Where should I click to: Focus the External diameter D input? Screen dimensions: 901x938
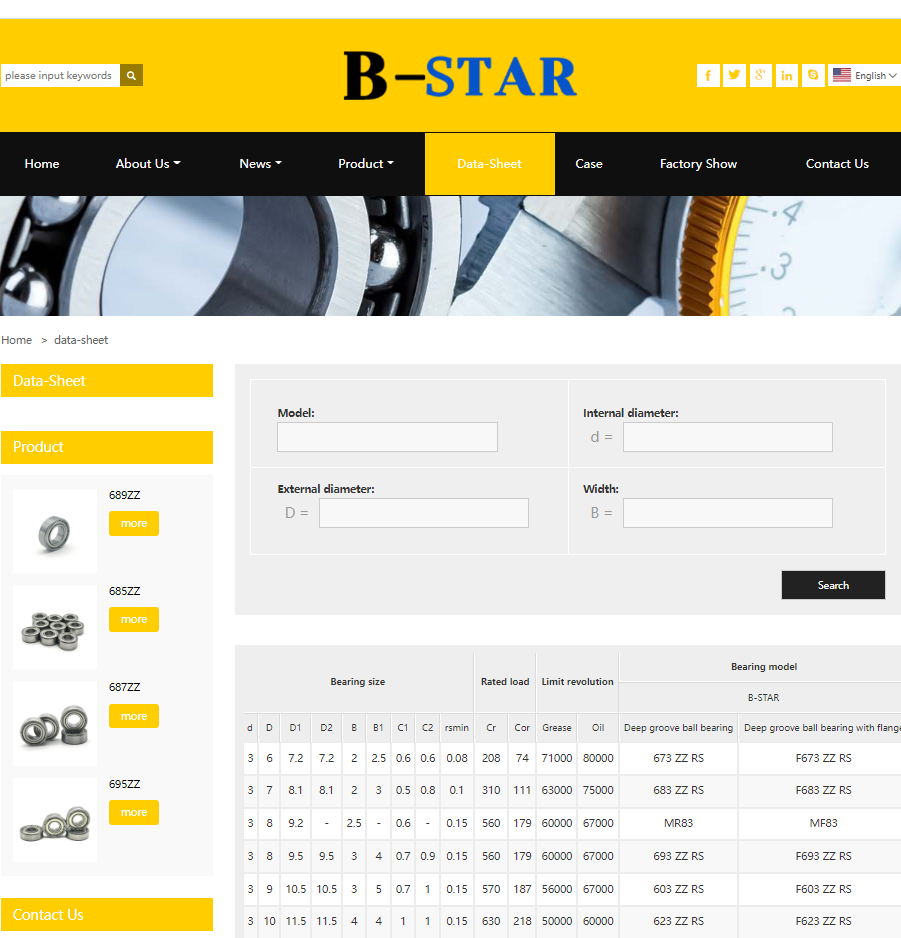(x=424, y=513)
